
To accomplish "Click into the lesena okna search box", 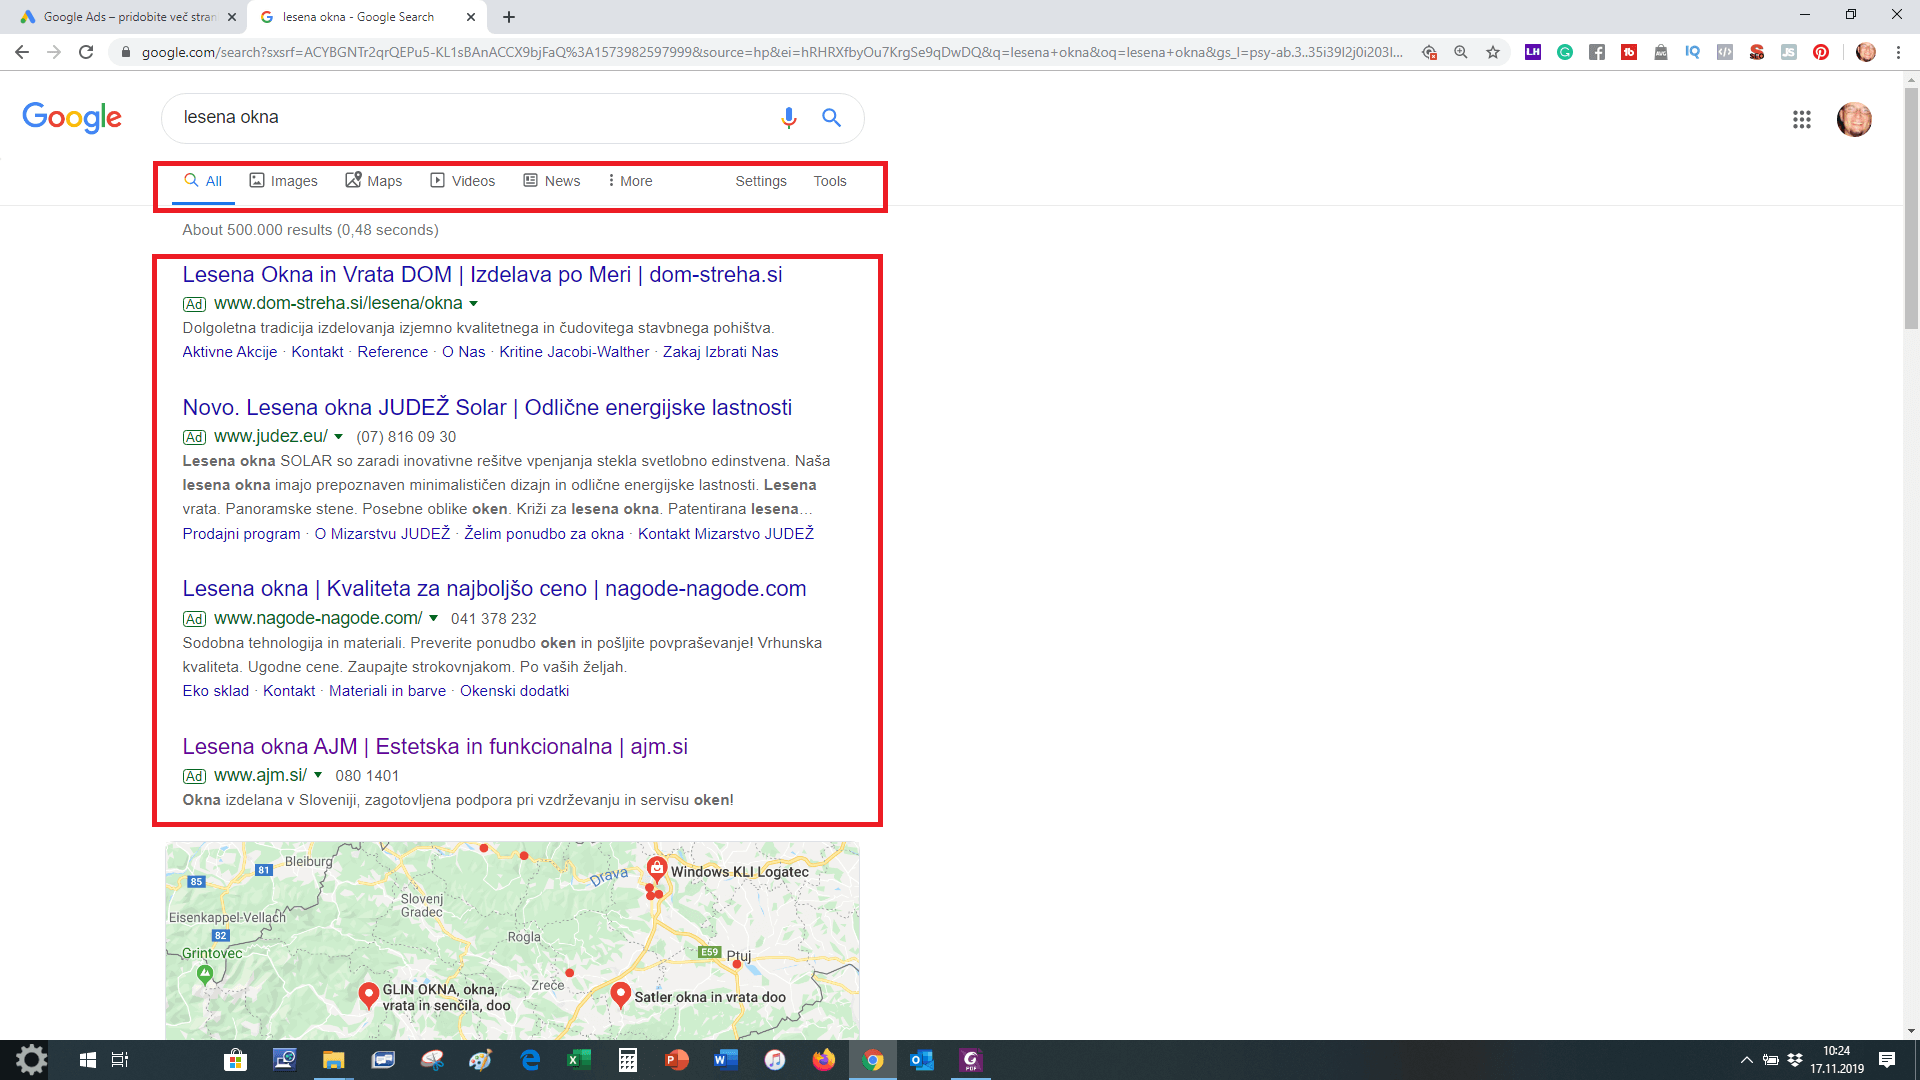I will (470, 118).
